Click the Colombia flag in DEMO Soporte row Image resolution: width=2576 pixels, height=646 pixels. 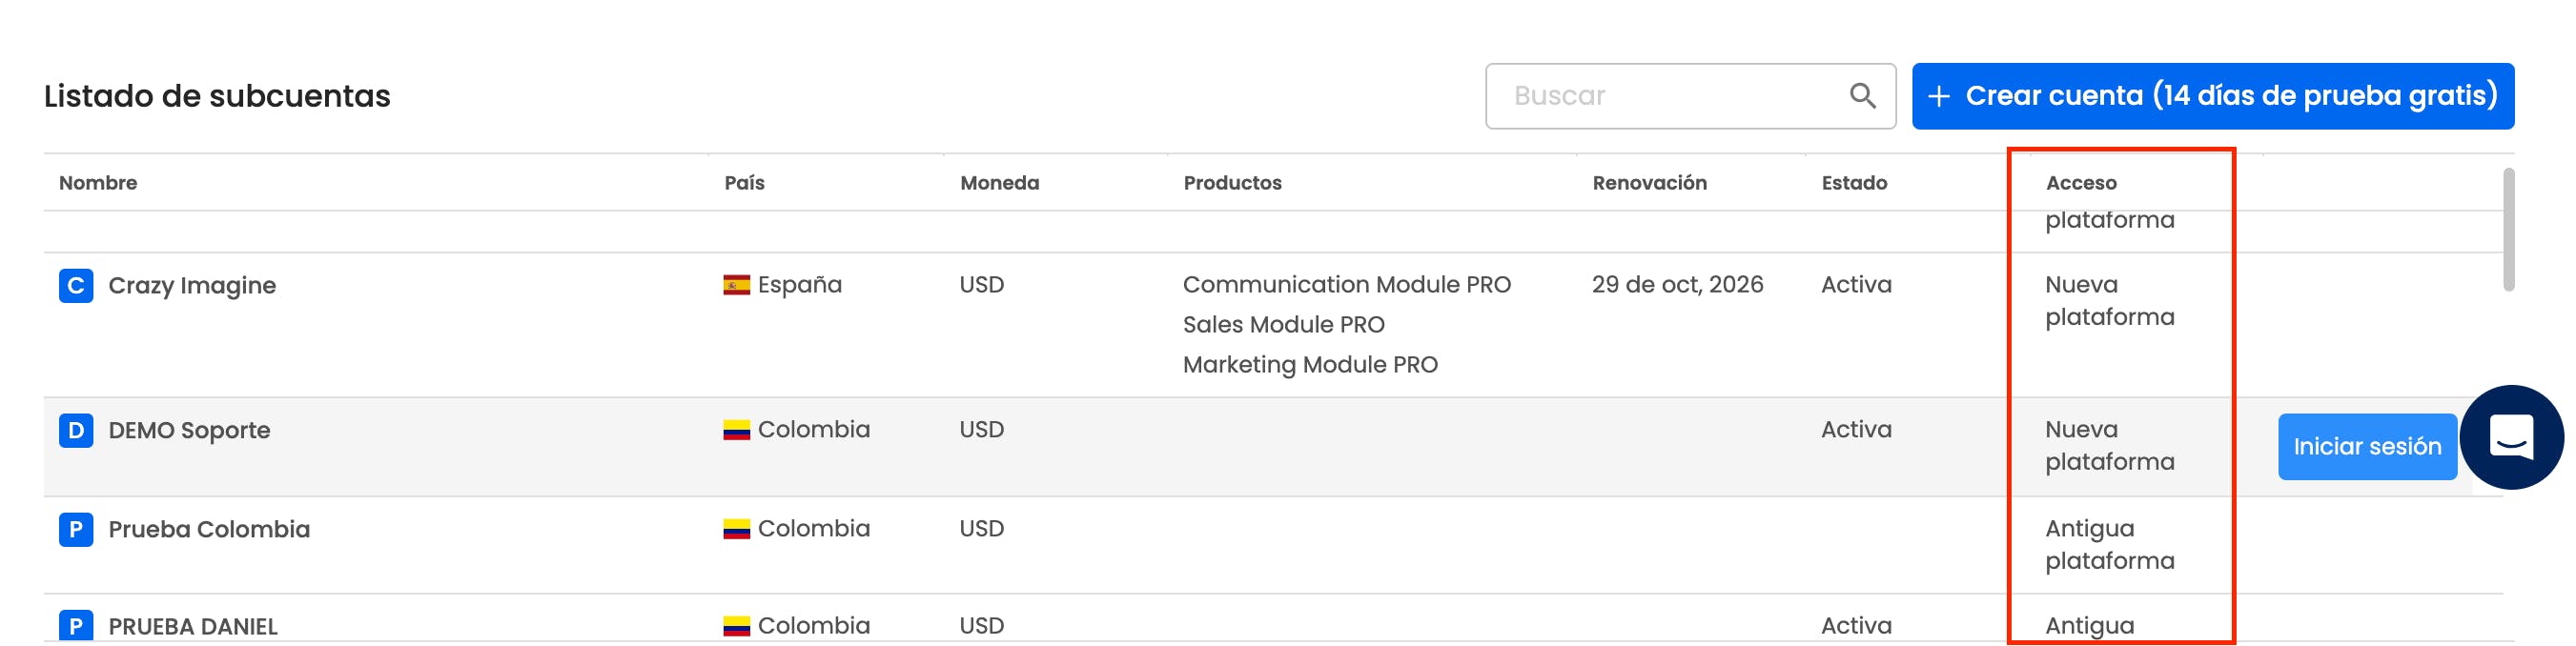pyautogui.click(x=737, y=431)
